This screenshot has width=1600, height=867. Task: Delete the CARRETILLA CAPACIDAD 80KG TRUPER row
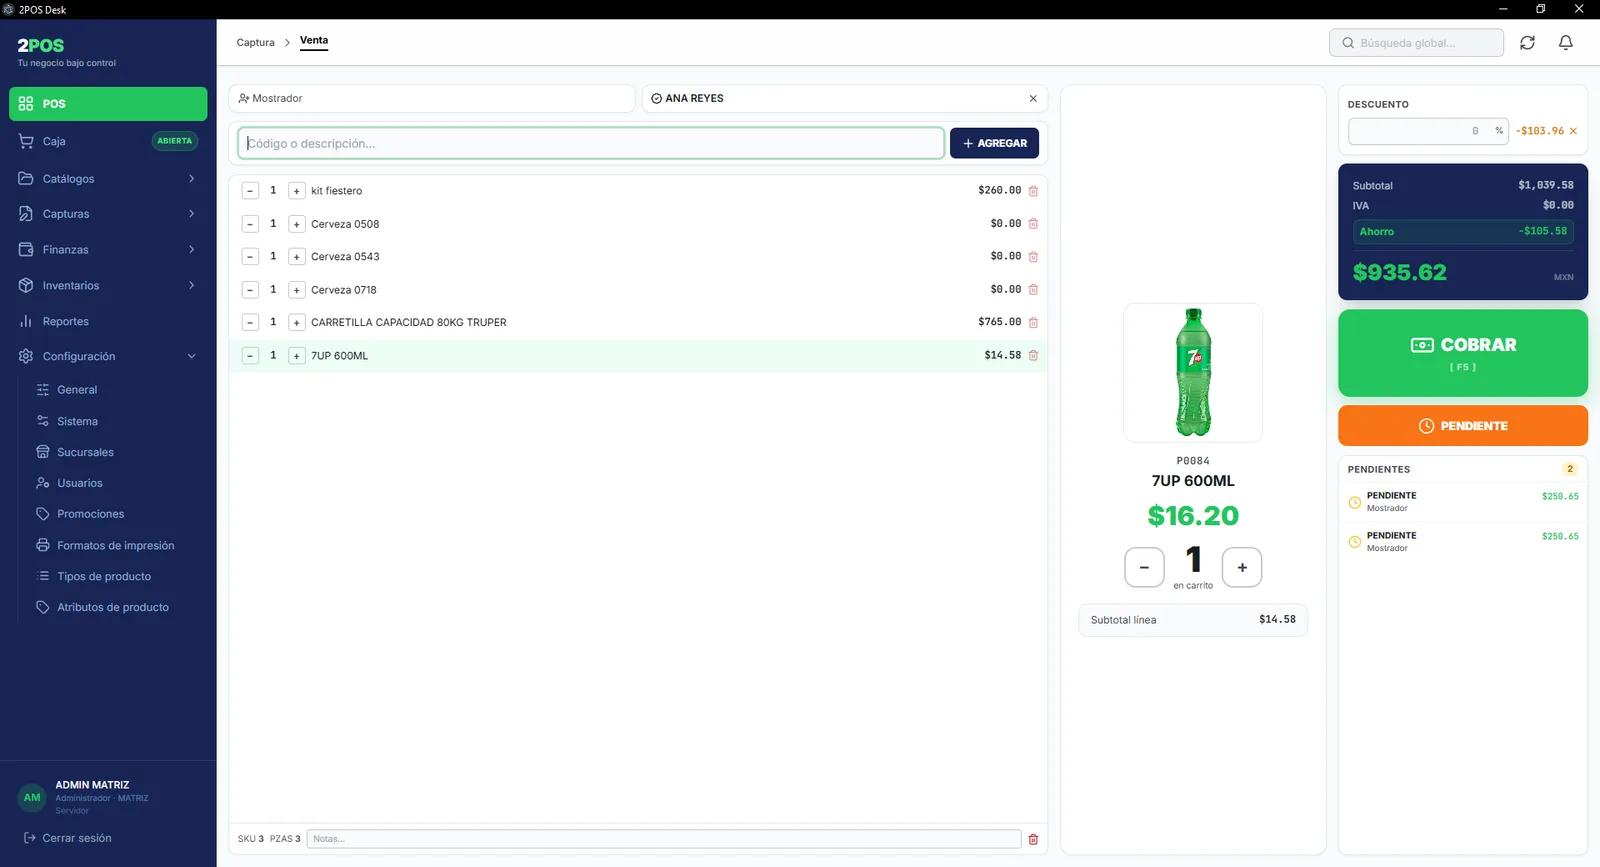coord(1033,323)
